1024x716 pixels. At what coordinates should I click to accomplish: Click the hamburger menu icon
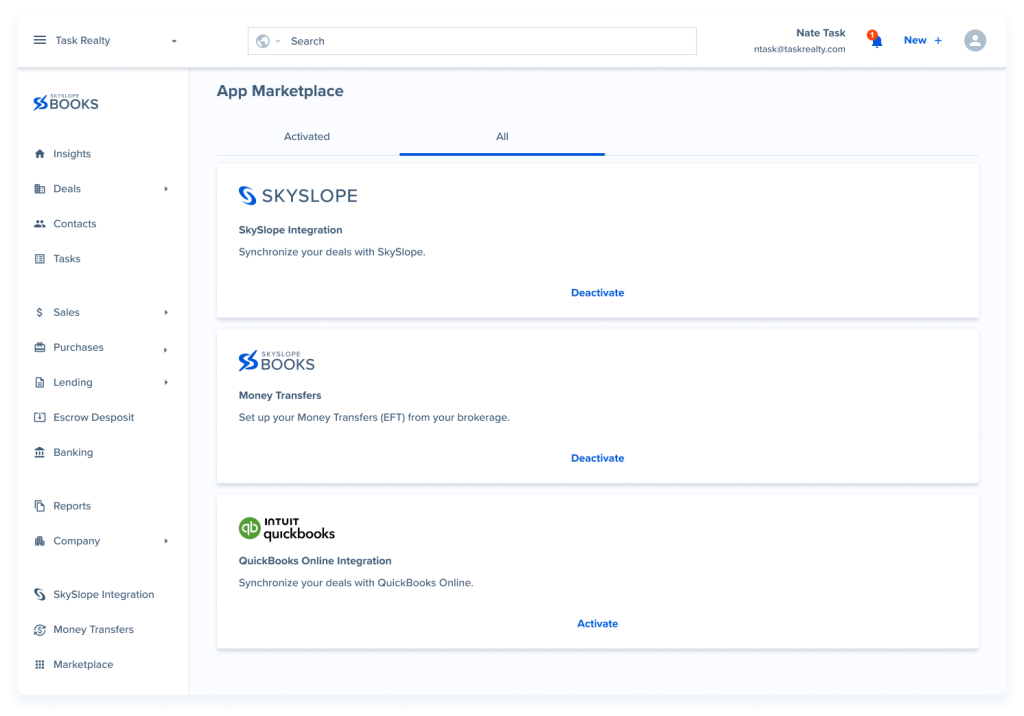coord(40,41)
